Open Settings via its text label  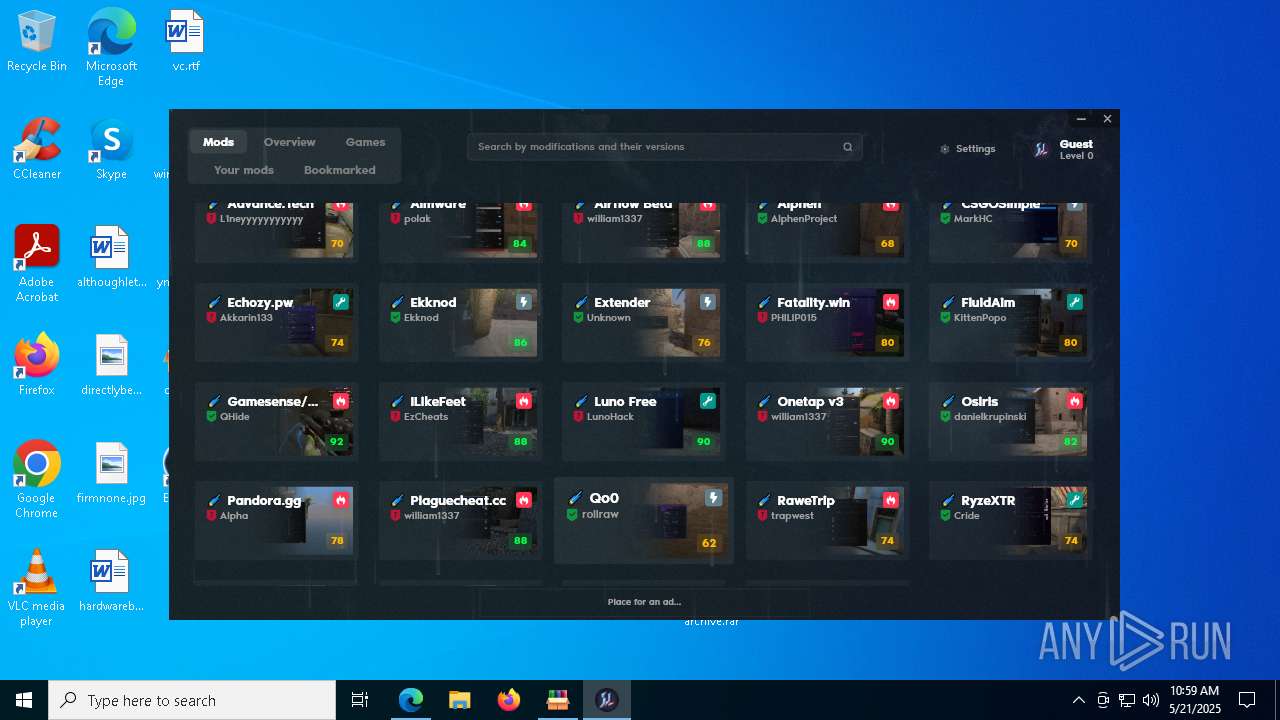coord(975,149)
